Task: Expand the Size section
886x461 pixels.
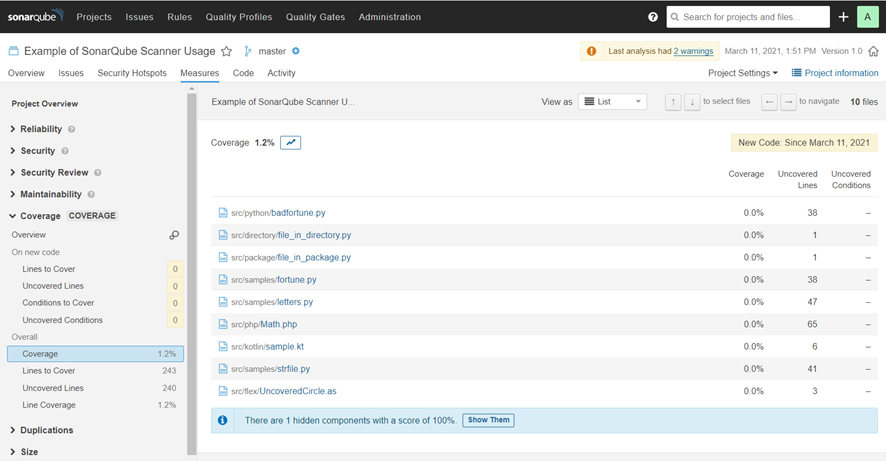Action: click(x=24, y=452)
